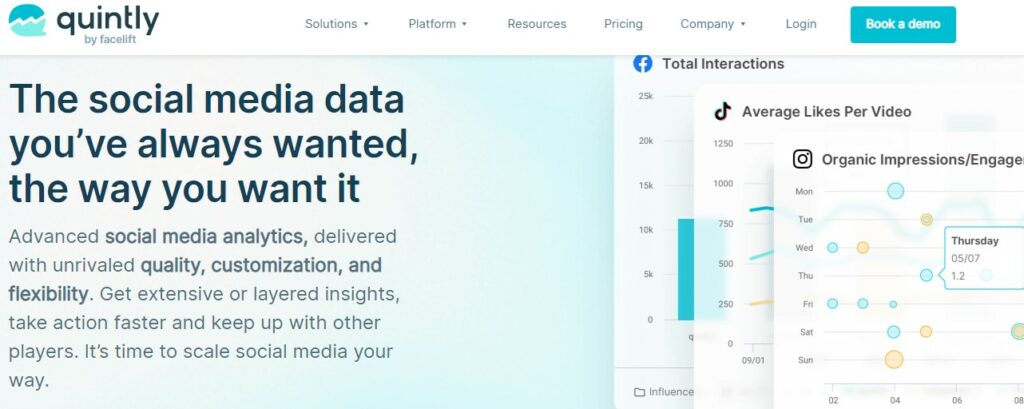Click the Instagram icon by Organic Impressions

click(x=802, y=159)
